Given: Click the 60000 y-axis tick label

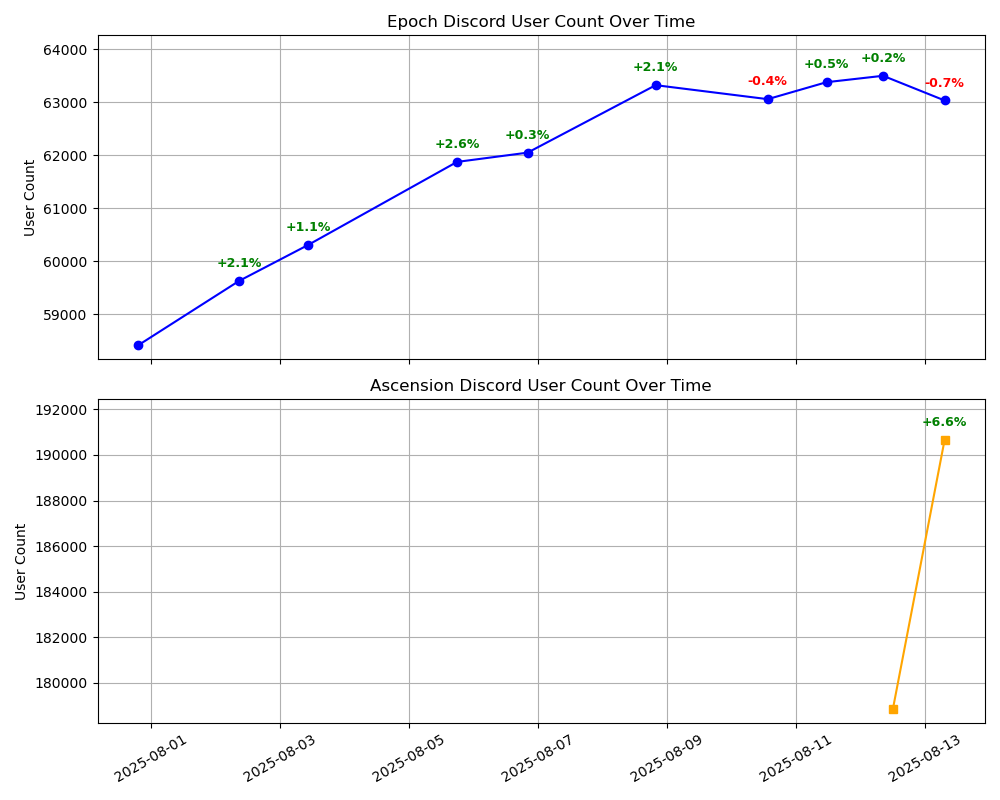Looking at the screenshot, I should coord(66,262).
